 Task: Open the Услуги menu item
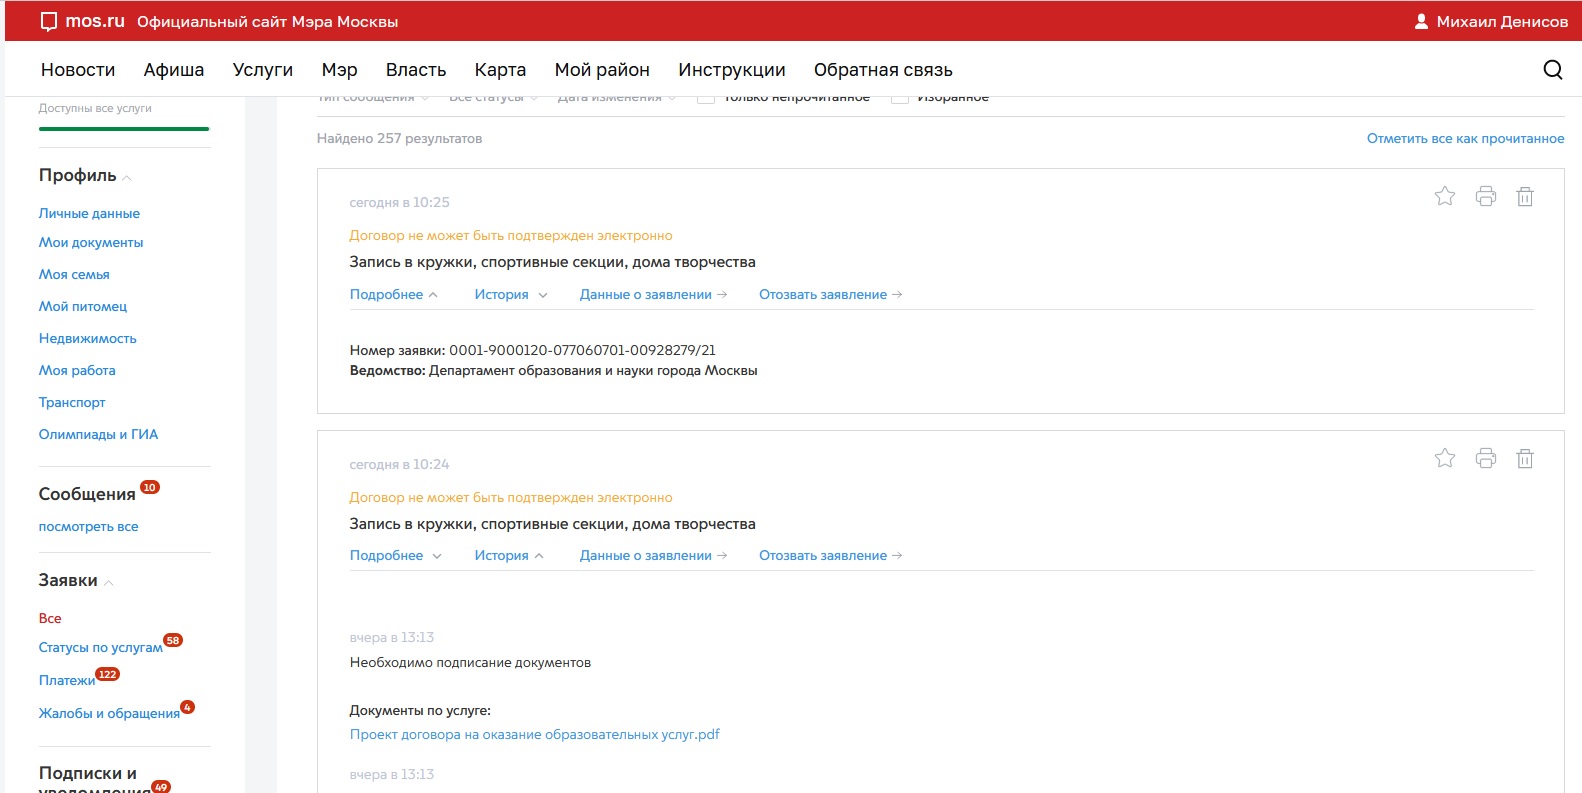[262, 70]
